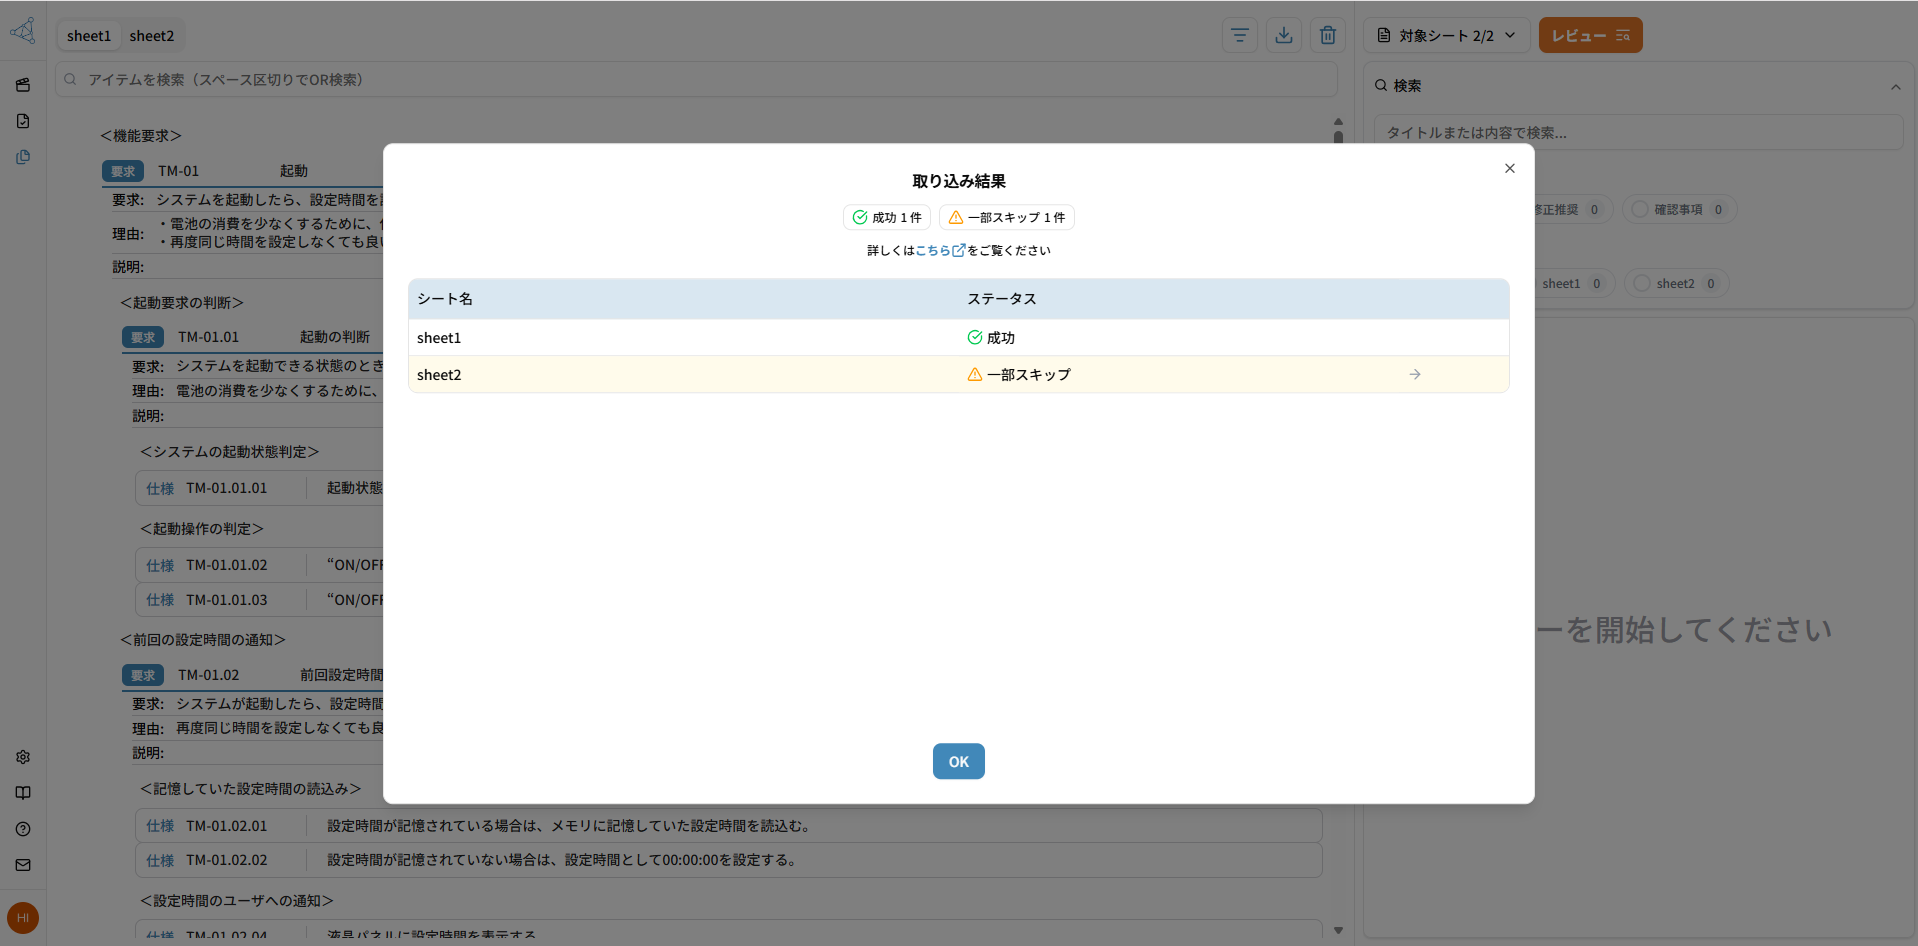Image resolution: width=1918 pixels, height=946 pixels.
Task: Toggle the sheet2 filter radio
Action: (1641, 283)
